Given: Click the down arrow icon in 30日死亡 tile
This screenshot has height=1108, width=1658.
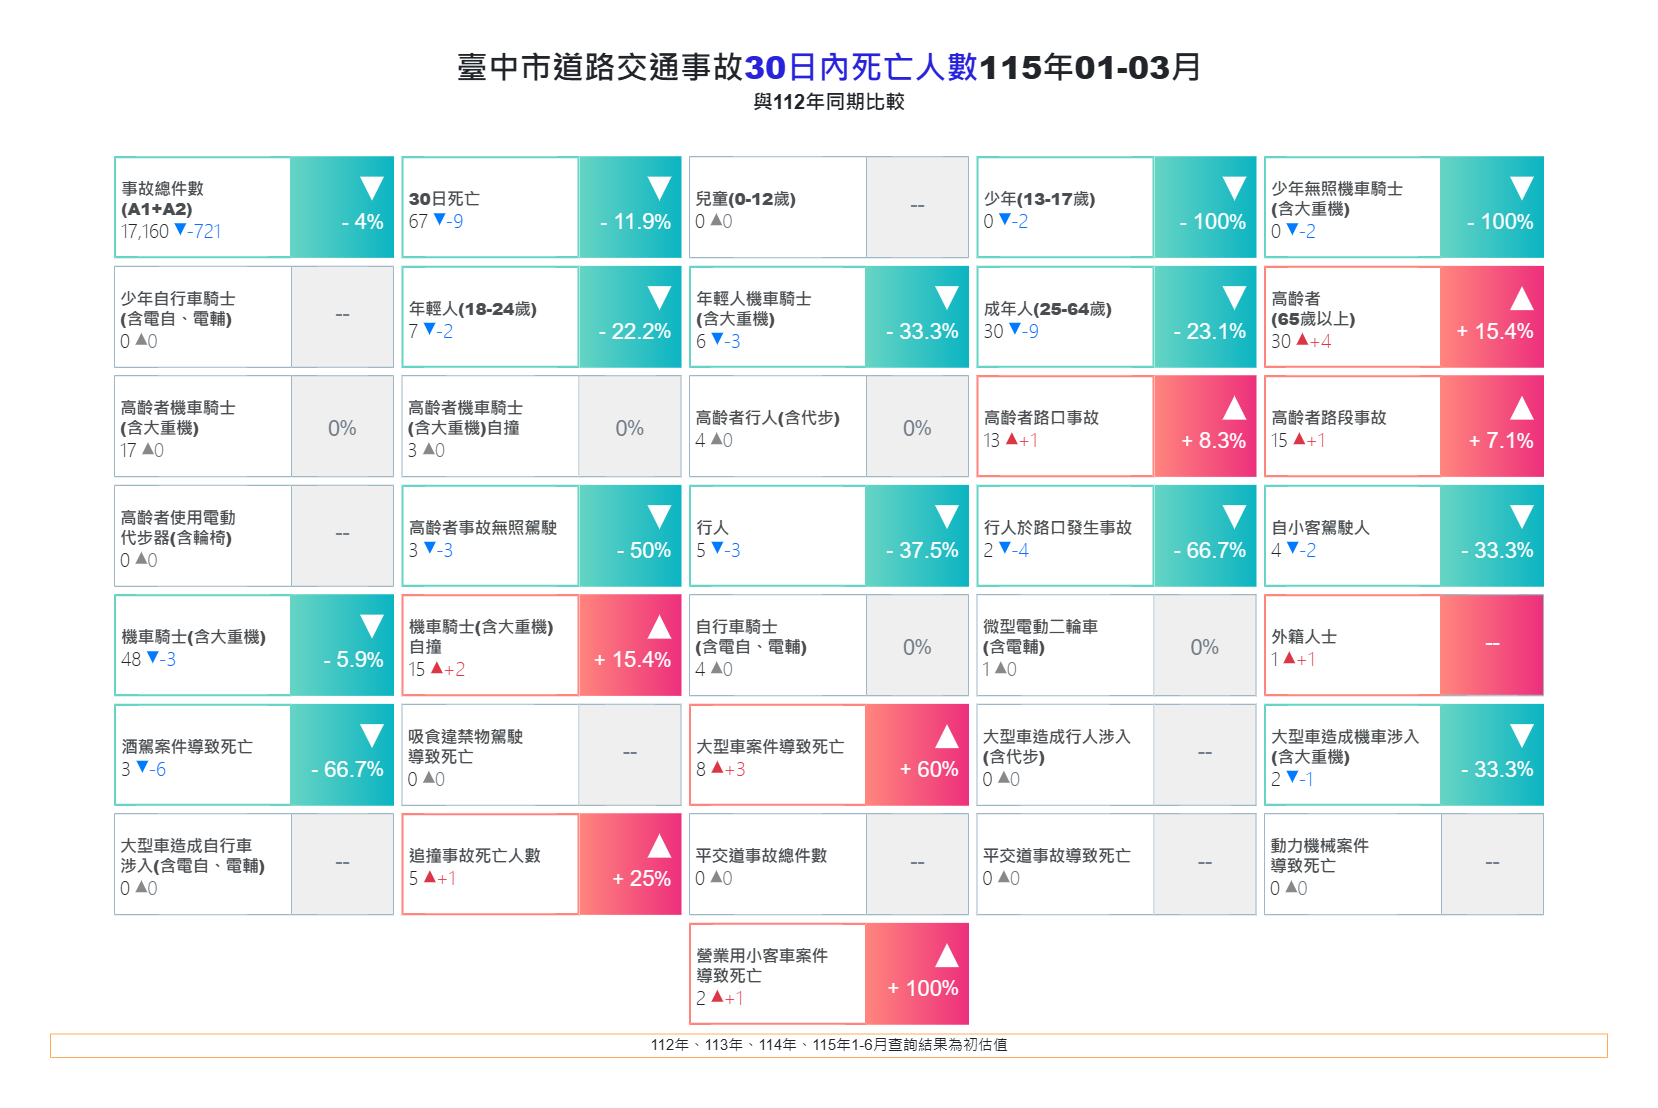Looking at the screenshot, I should [659, 188].
